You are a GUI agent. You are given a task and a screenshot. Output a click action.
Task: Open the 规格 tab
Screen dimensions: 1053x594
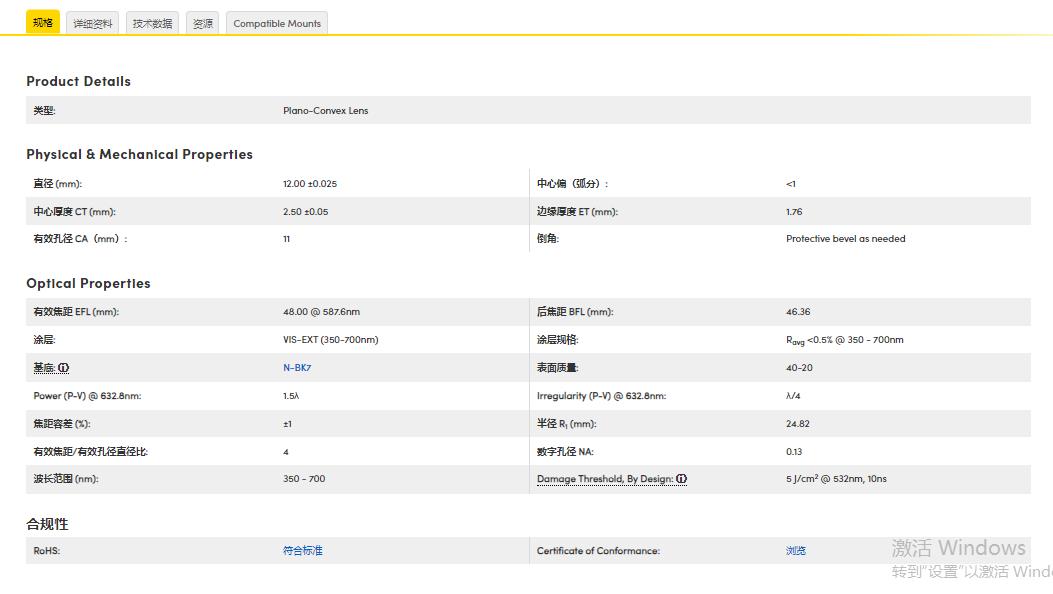click(x=43, y=22)
